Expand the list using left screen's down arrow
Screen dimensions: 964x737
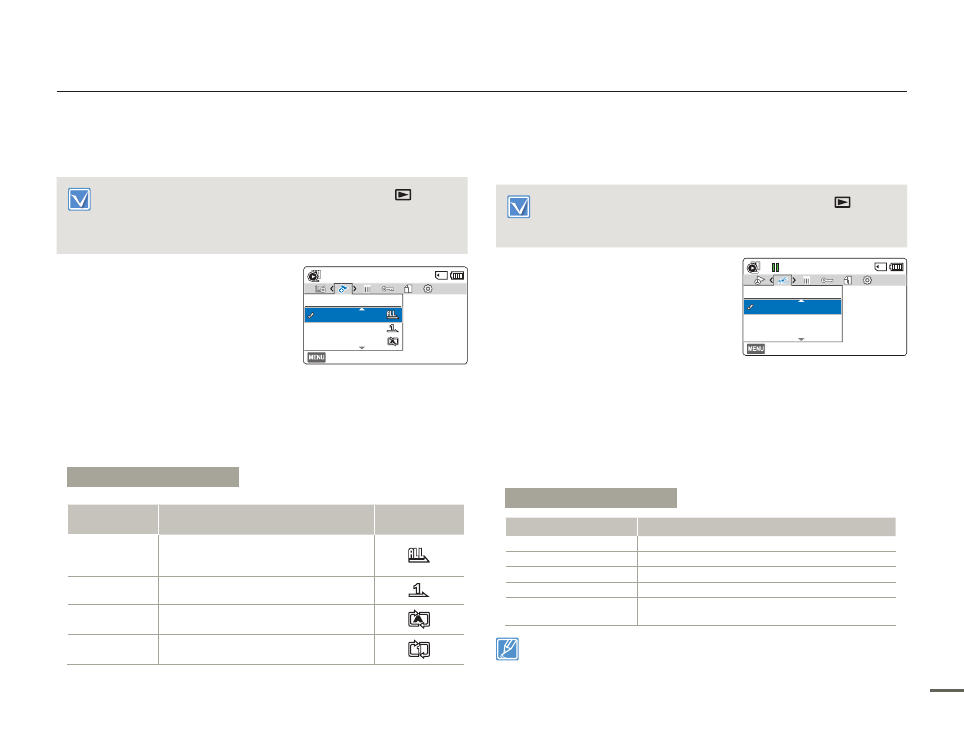pyautogui.click(x=362, y=347)
